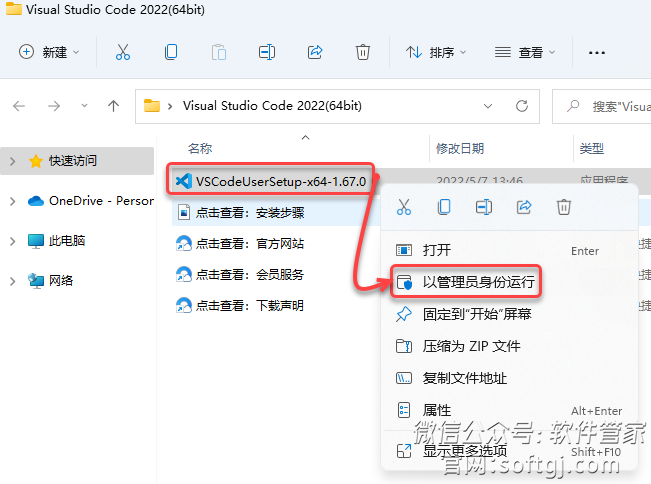Click the 此电脑 monitor icon

[36, 241]
